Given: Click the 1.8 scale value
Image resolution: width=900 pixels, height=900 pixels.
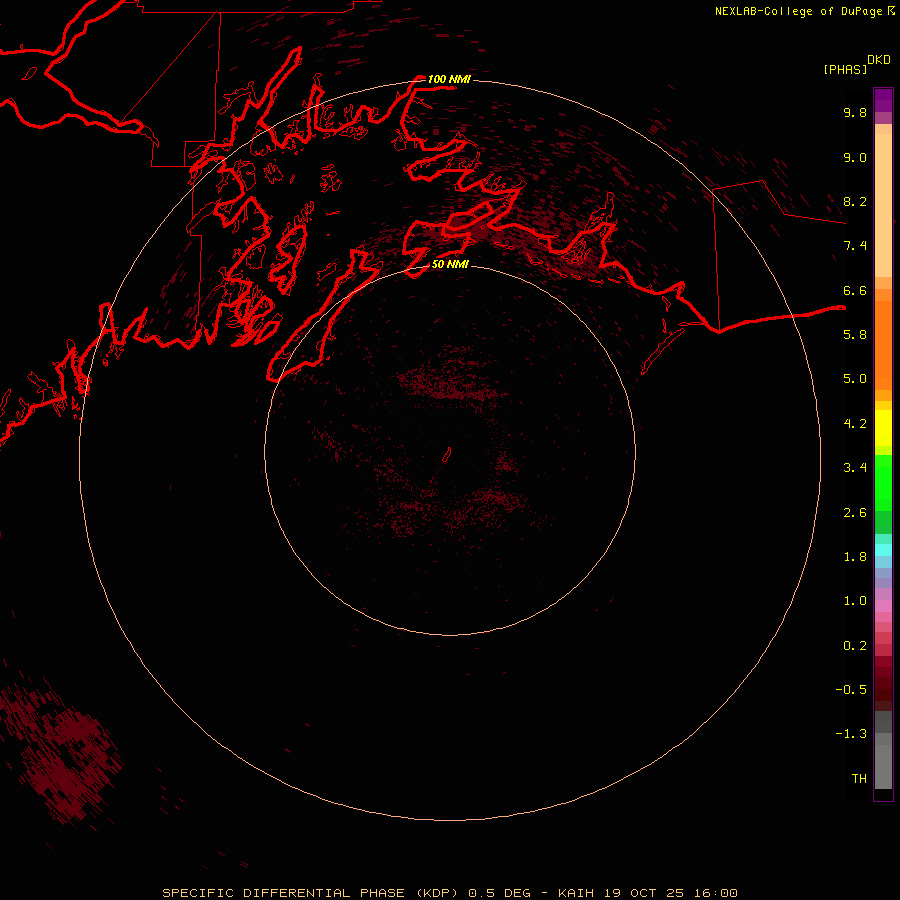Looking at the screenshot, I should 855,557.
